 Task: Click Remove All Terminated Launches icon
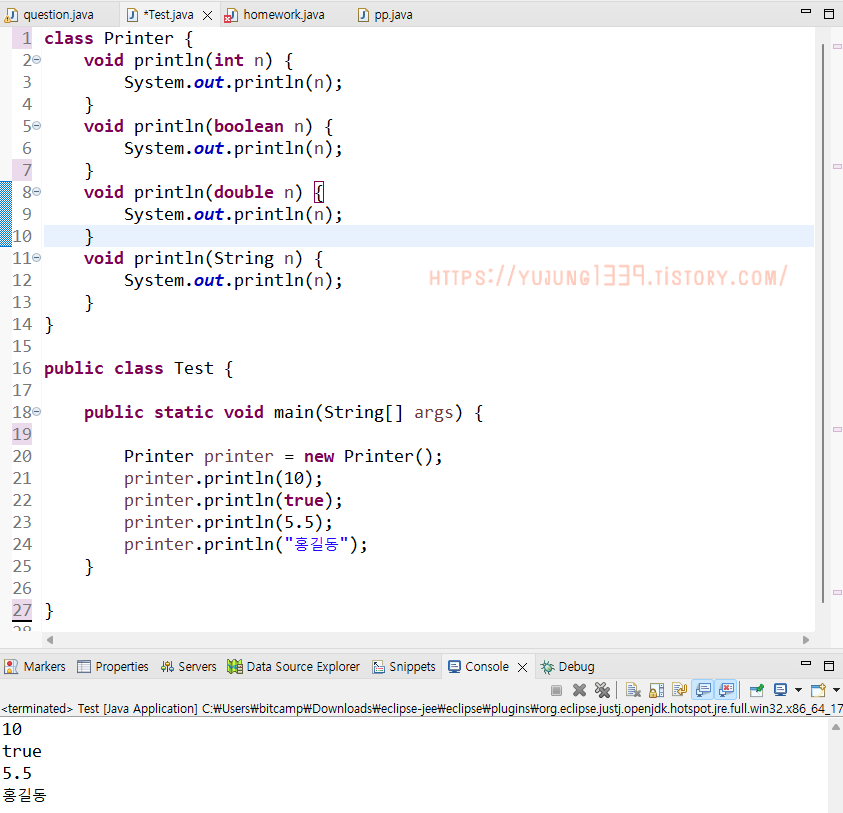[602, 690]
